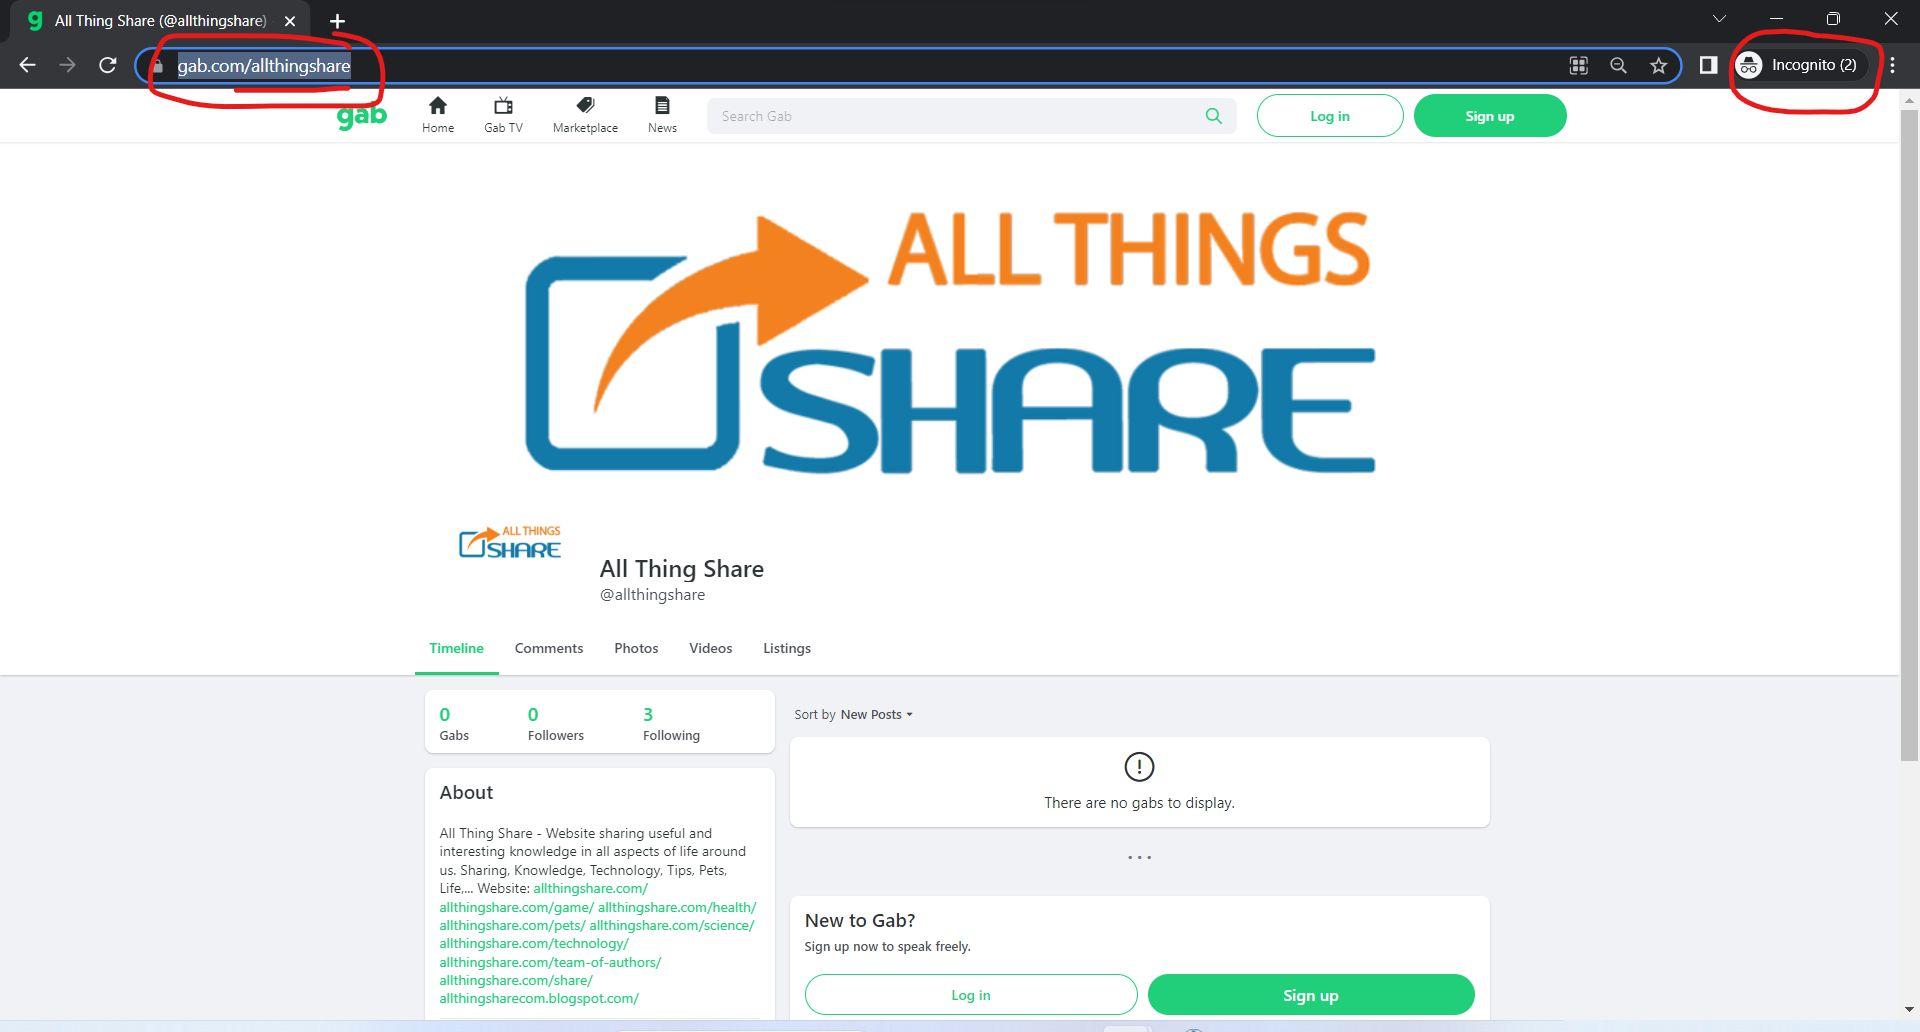Viewport: 1920px width, 1032px height.
Task: Click the @allthingshare handle text
Action: point(652,594)
